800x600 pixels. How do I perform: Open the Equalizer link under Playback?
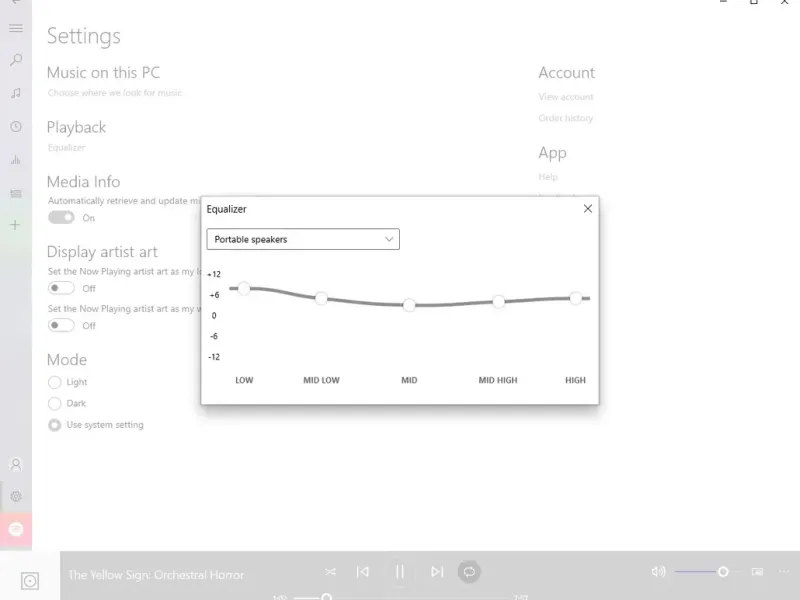[66, 147]
